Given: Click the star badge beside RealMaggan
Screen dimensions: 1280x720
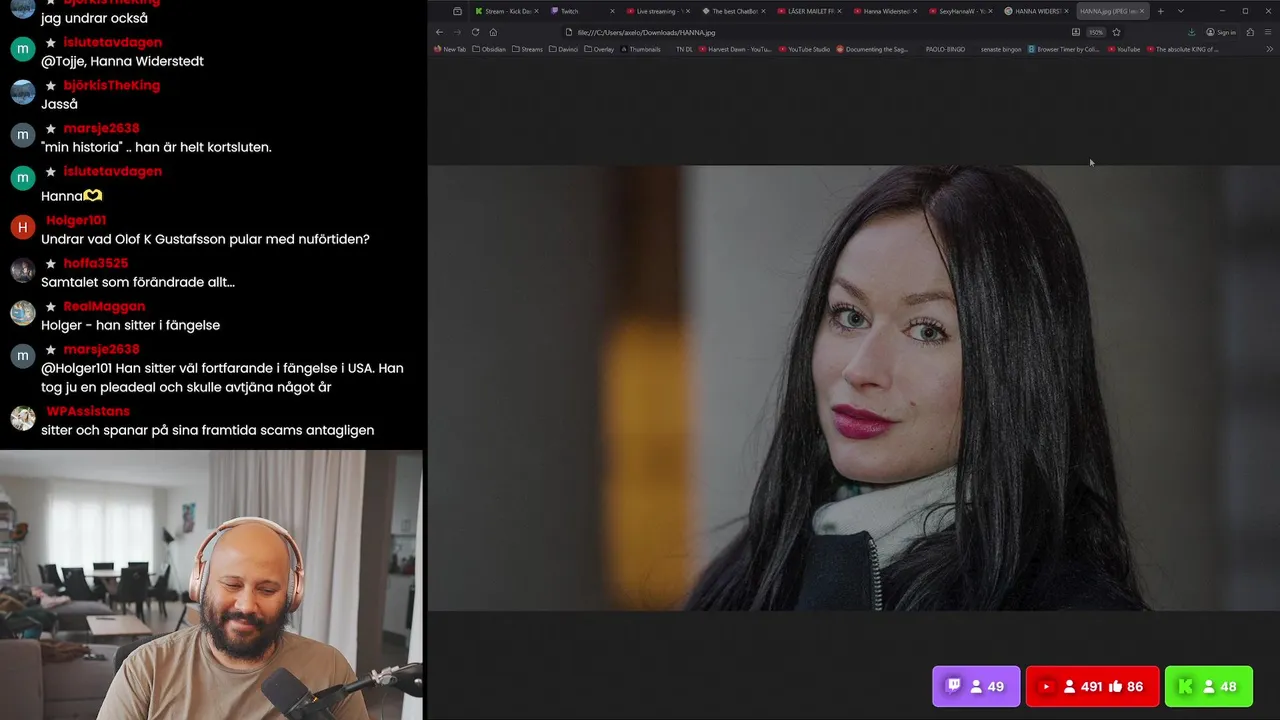Looking at the screenshot, I should pyautogui.click(x=51, y=306).
